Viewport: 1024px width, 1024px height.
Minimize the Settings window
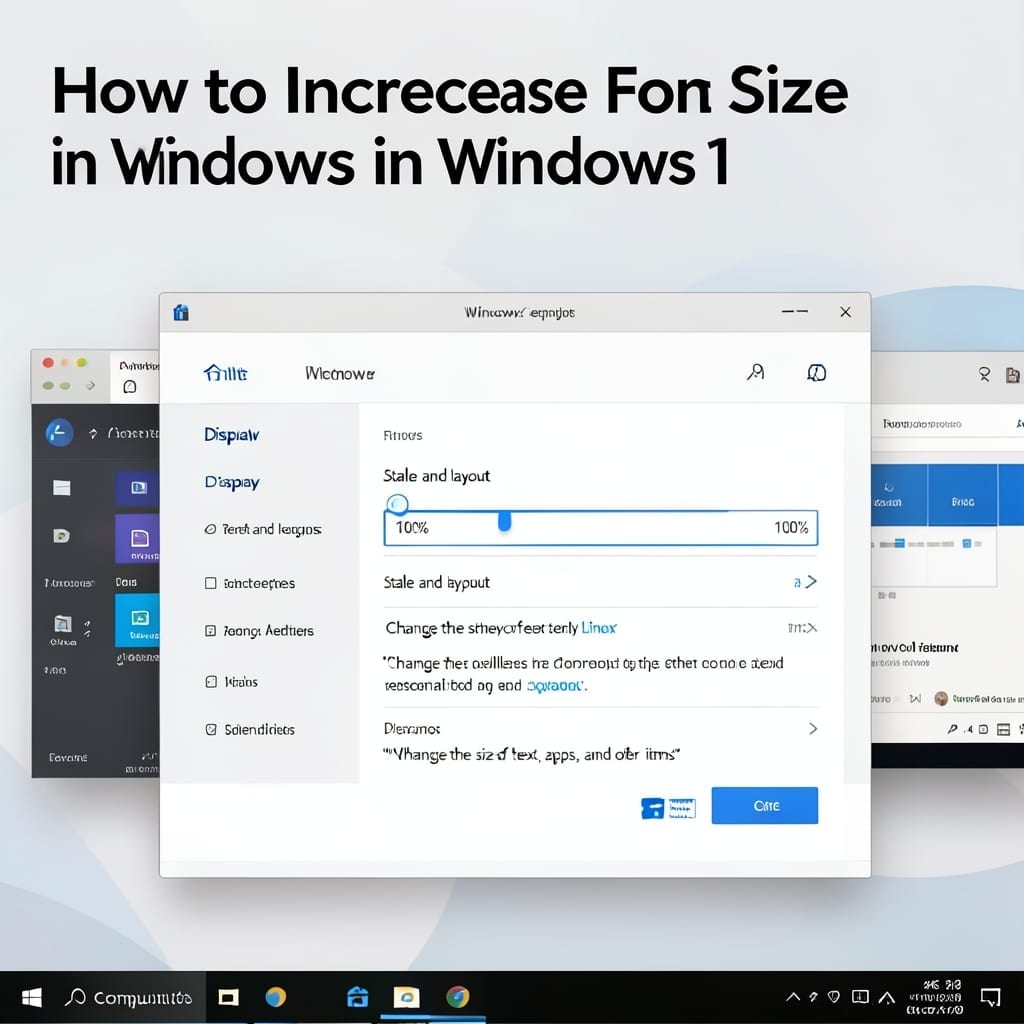[x=795, y=312]
